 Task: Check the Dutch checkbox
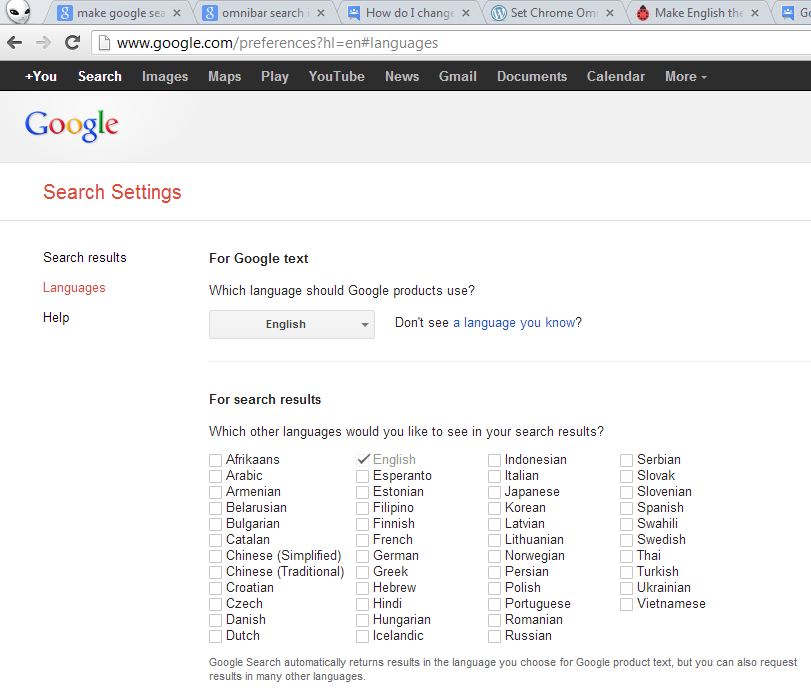coord(216,637)
